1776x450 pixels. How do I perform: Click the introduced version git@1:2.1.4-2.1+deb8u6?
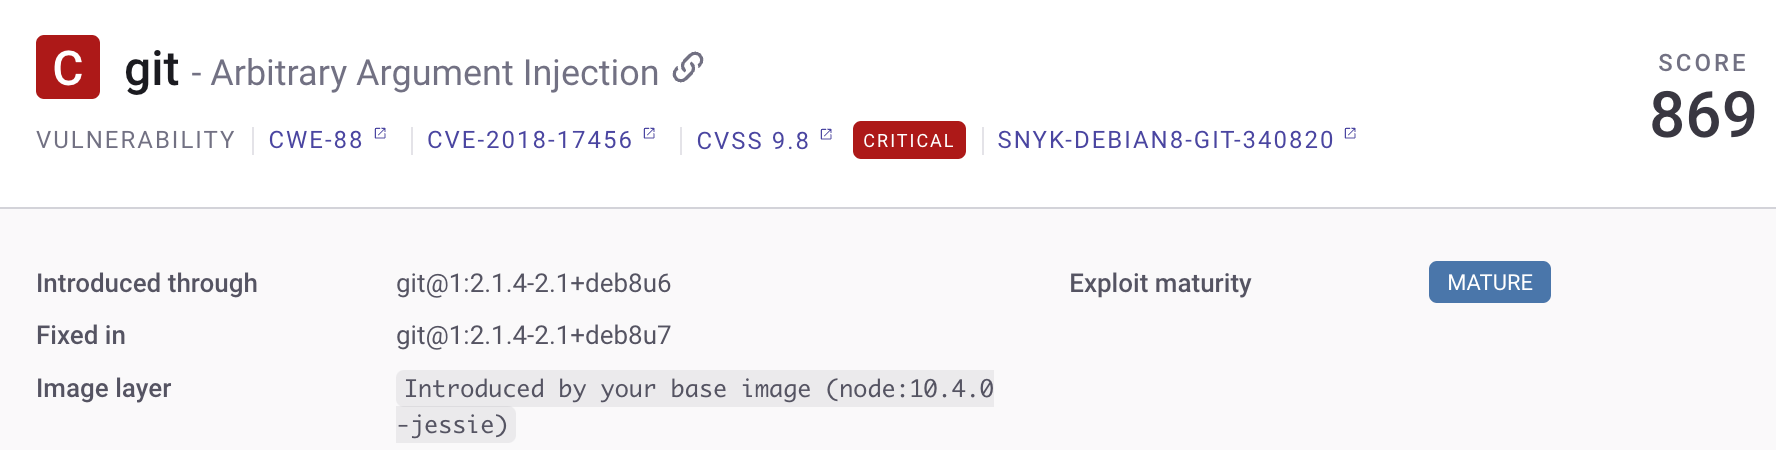pyautogui.click(x=533, y=283)
